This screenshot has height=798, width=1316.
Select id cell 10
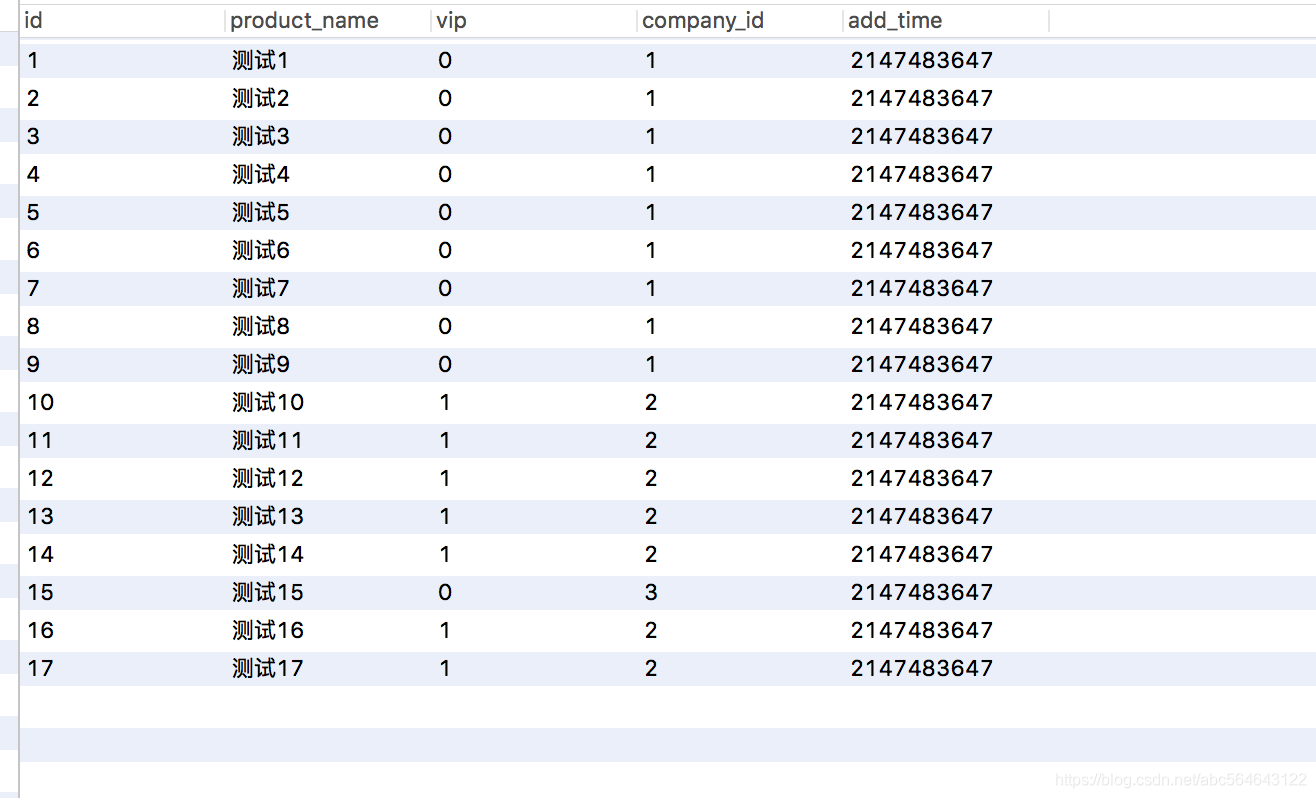(x=41, y=403)
